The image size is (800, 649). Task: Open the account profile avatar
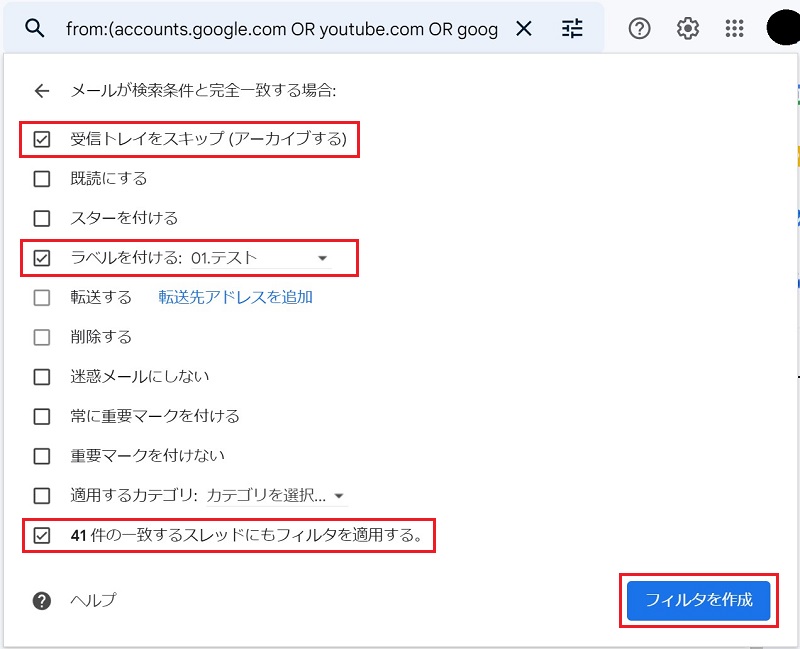click(x=783, y=29)
